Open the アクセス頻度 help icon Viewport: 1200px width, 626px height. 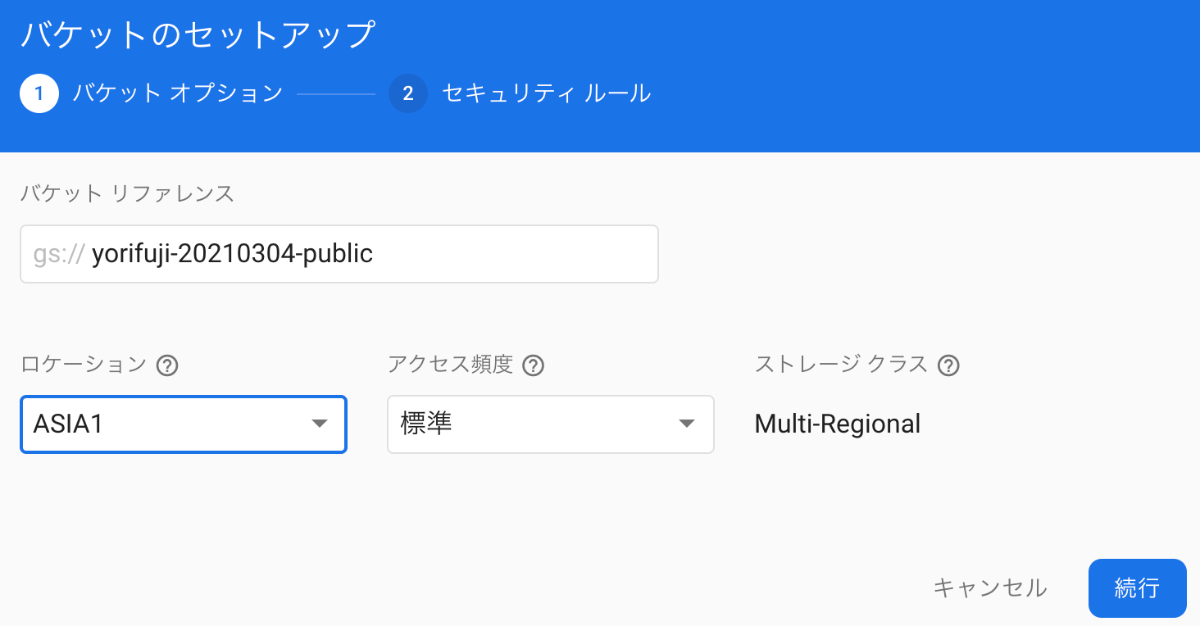coord(534,365)
